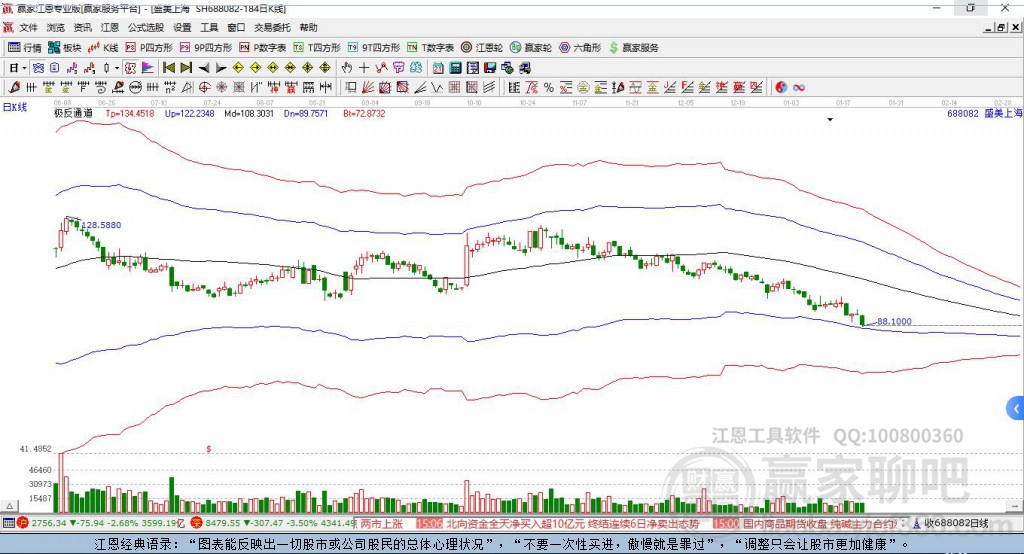
Task: Open 赢家服务 service with dollar icon
Action: [x=633, y=48]
